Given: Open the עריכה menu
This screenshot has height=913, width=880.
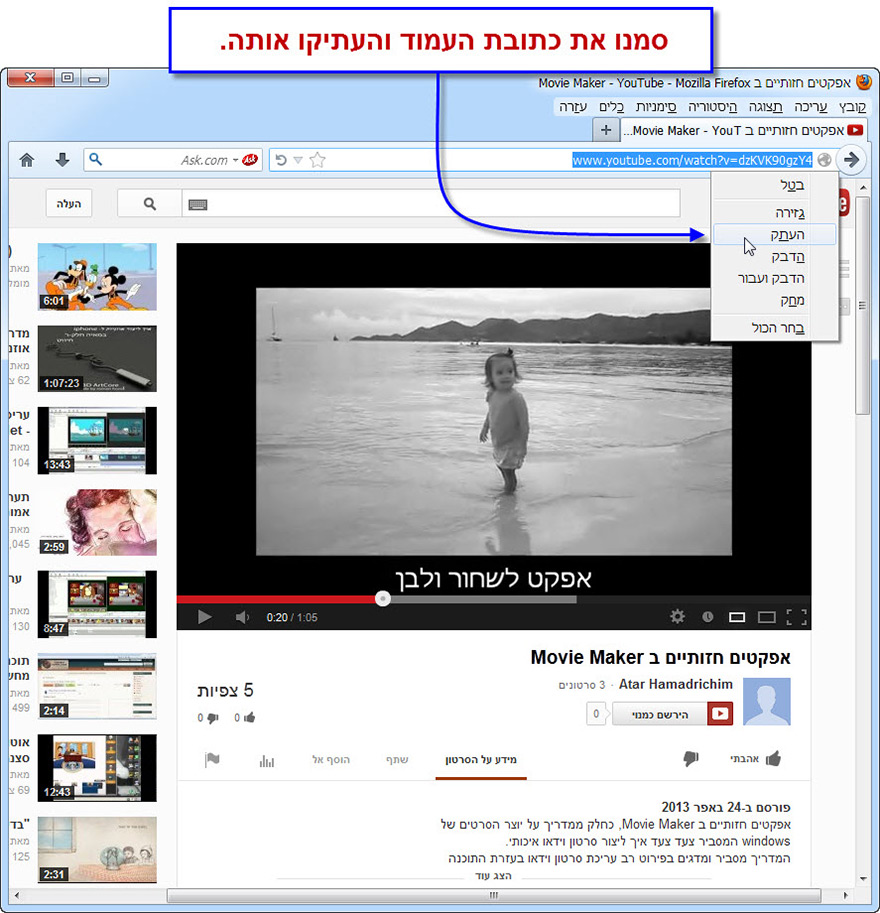Looking at the screenshot, I should click(x=810, y=107).
